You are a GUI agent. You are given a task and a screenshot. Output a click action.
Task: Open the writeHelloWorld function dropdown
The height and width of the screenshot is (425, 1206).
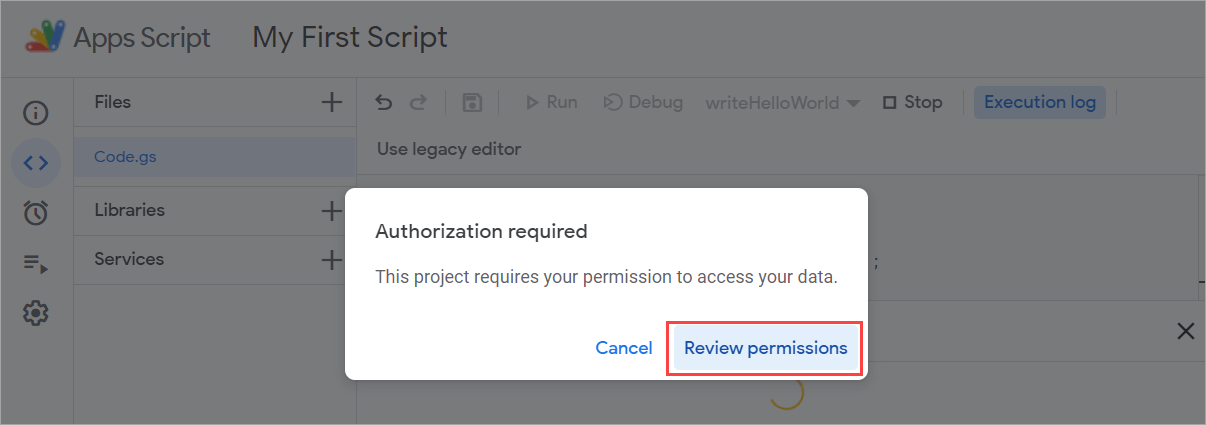(x=782, y=102)
